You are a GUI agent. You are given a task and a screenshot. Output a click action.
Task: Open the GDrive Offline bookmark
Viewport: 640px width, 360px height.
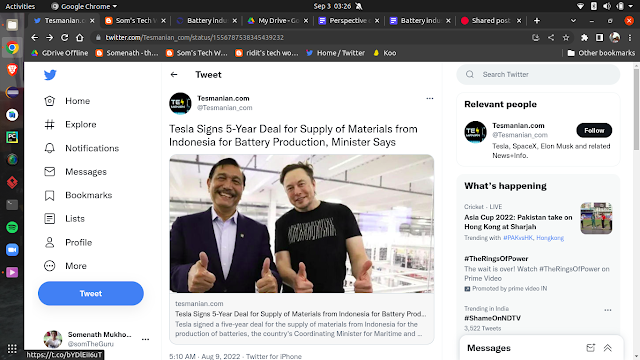point(60,53)
